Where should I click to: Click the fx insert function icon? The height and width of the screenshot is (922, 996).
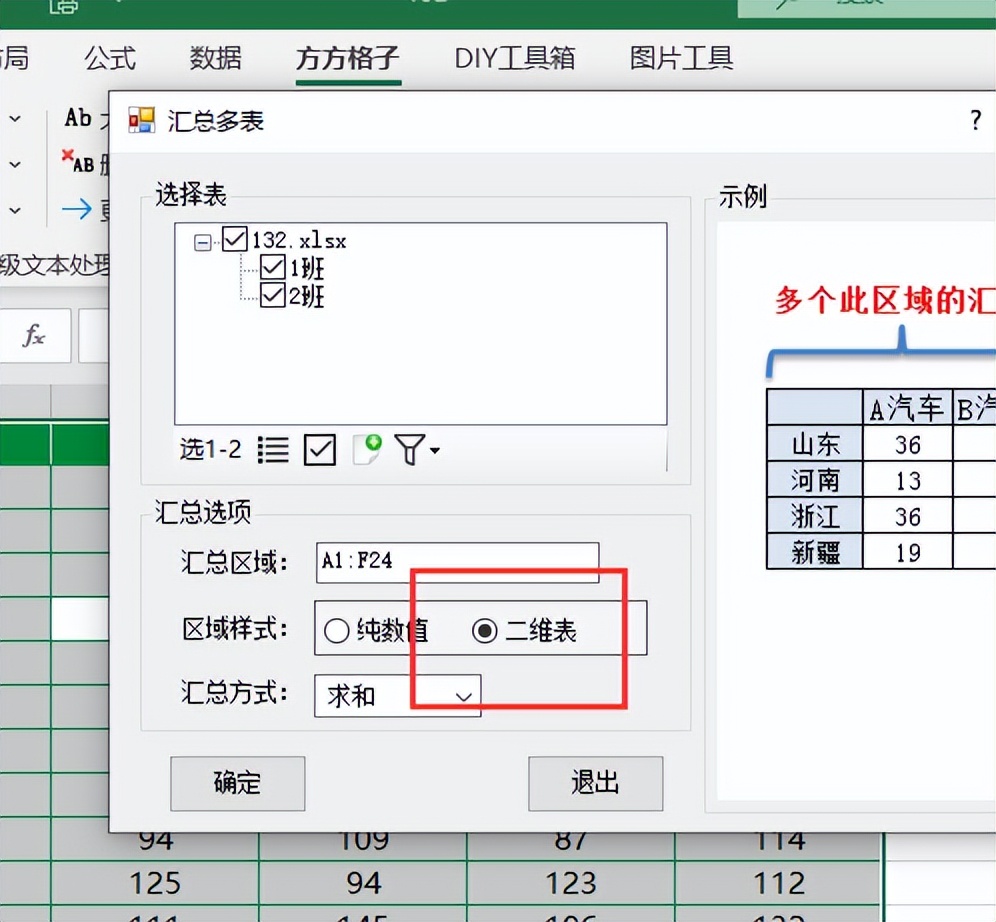35,336
